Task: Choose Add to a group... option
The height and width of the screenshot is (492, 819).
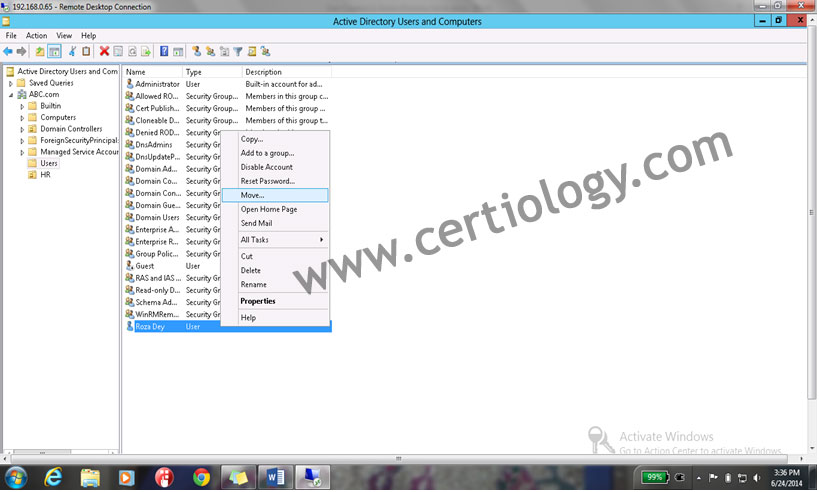Action: click(x=275, y=153)
